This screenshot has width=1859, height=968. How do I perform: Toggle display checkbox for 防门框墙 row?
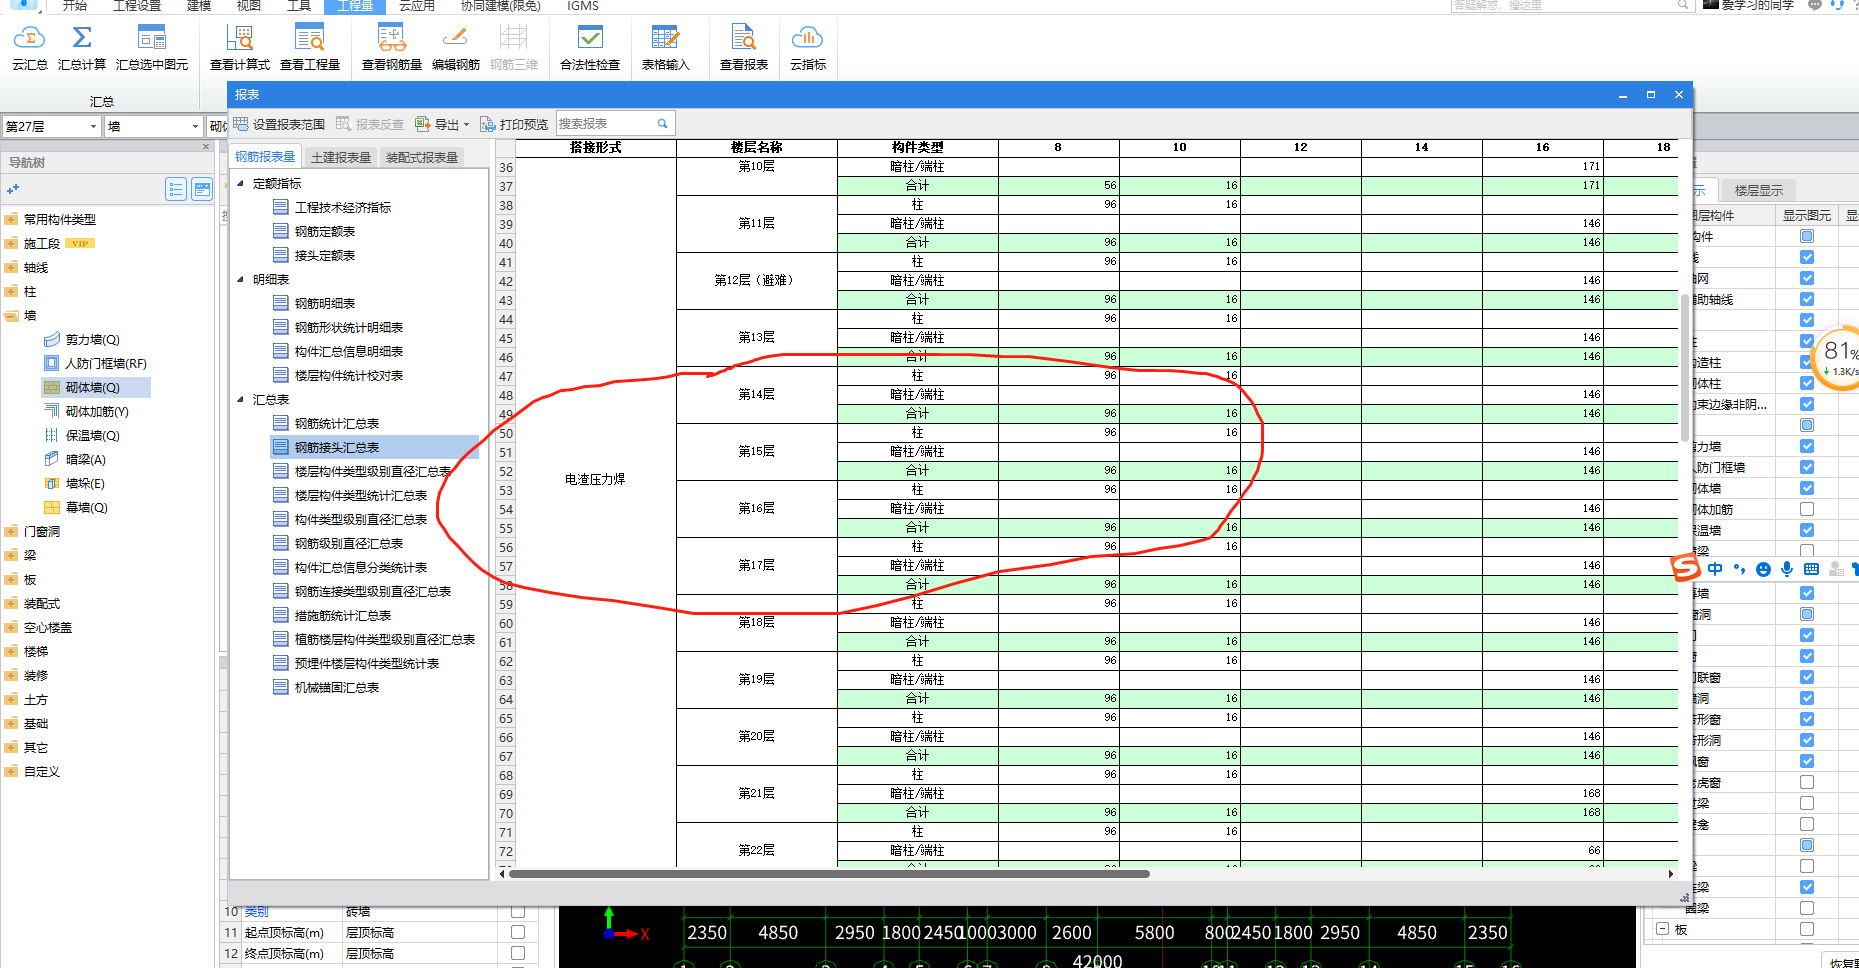tap(1807, 467)
